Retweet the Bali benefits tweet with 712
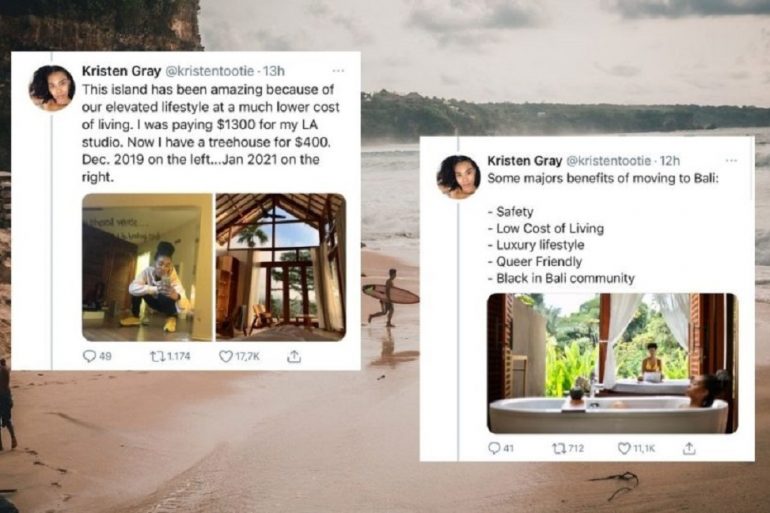The image size is (770, 513). click(x=559, y=448)
